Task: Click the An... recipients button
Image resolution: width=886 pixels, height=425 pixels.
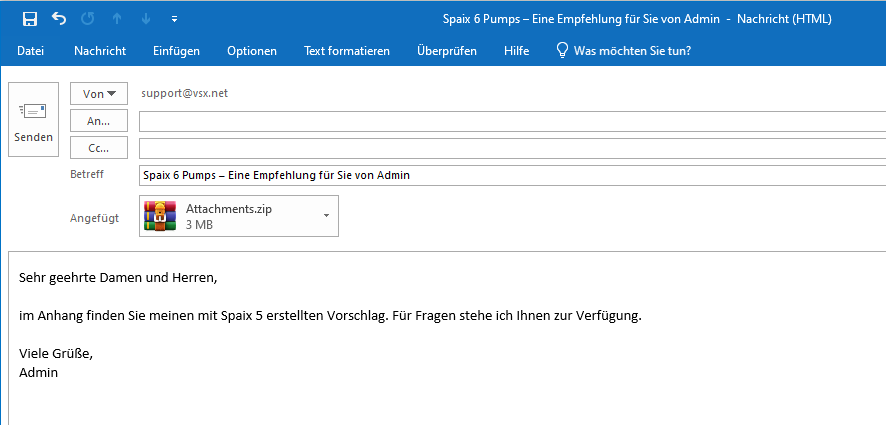Action: pyautogui.click(x=99, y=121)
